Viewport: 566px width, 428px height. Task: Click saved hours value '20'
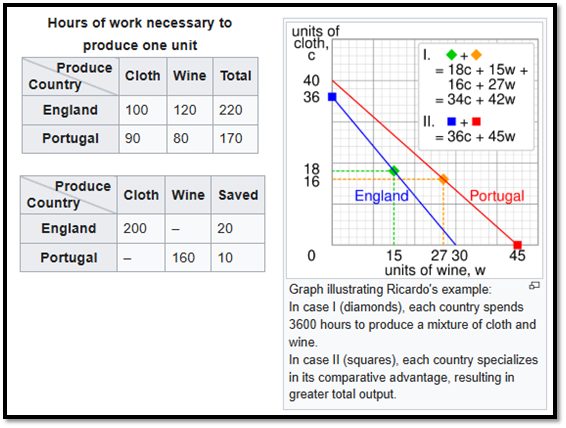[225, 228]
